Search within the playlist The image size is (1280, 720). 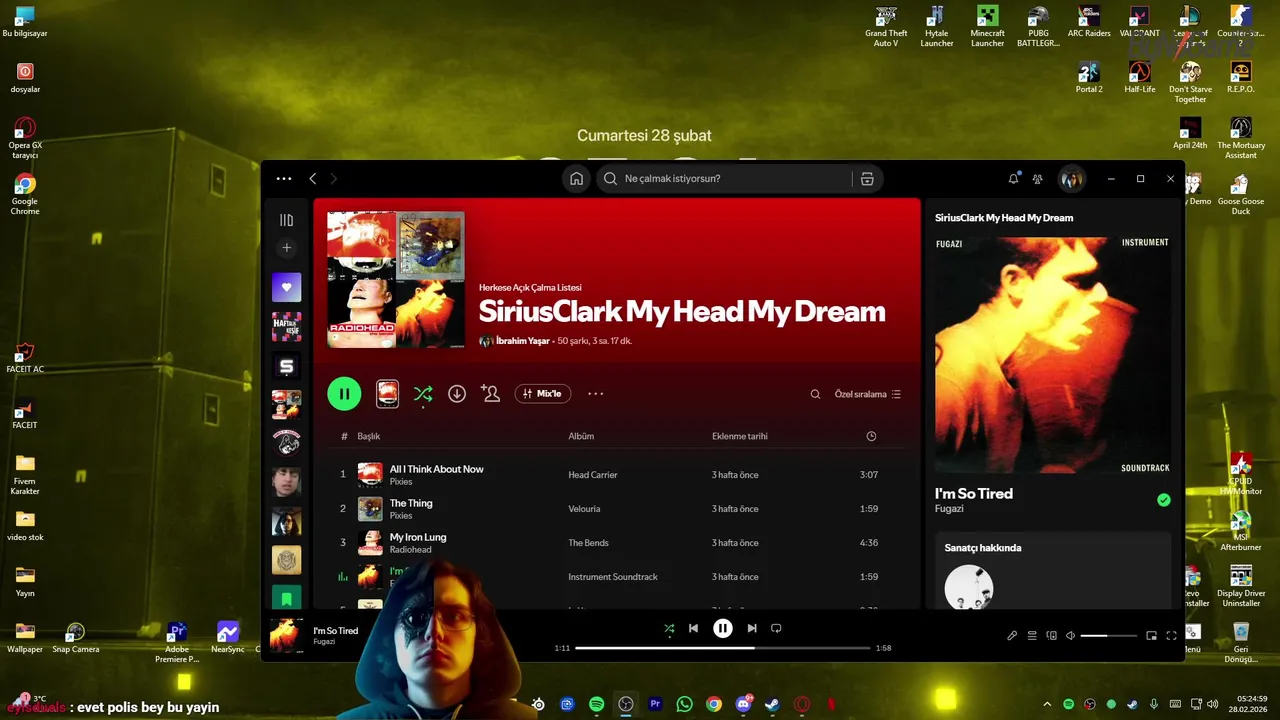pos(815,394)
